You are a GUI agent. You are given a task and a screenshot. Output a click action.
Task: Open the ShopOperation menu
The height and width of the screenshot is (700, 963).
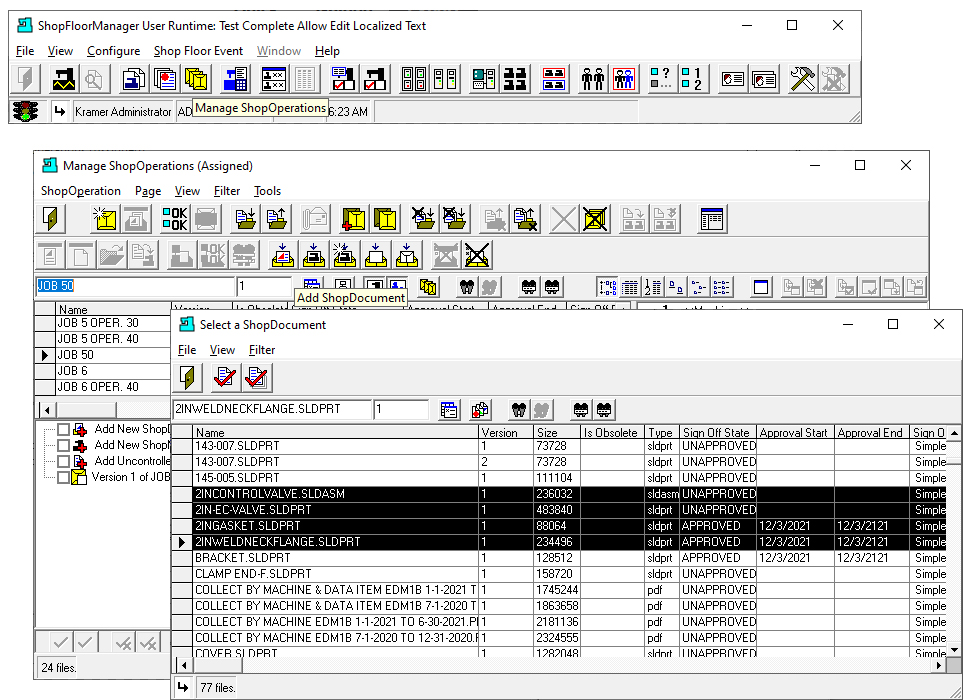click(80, 191)
